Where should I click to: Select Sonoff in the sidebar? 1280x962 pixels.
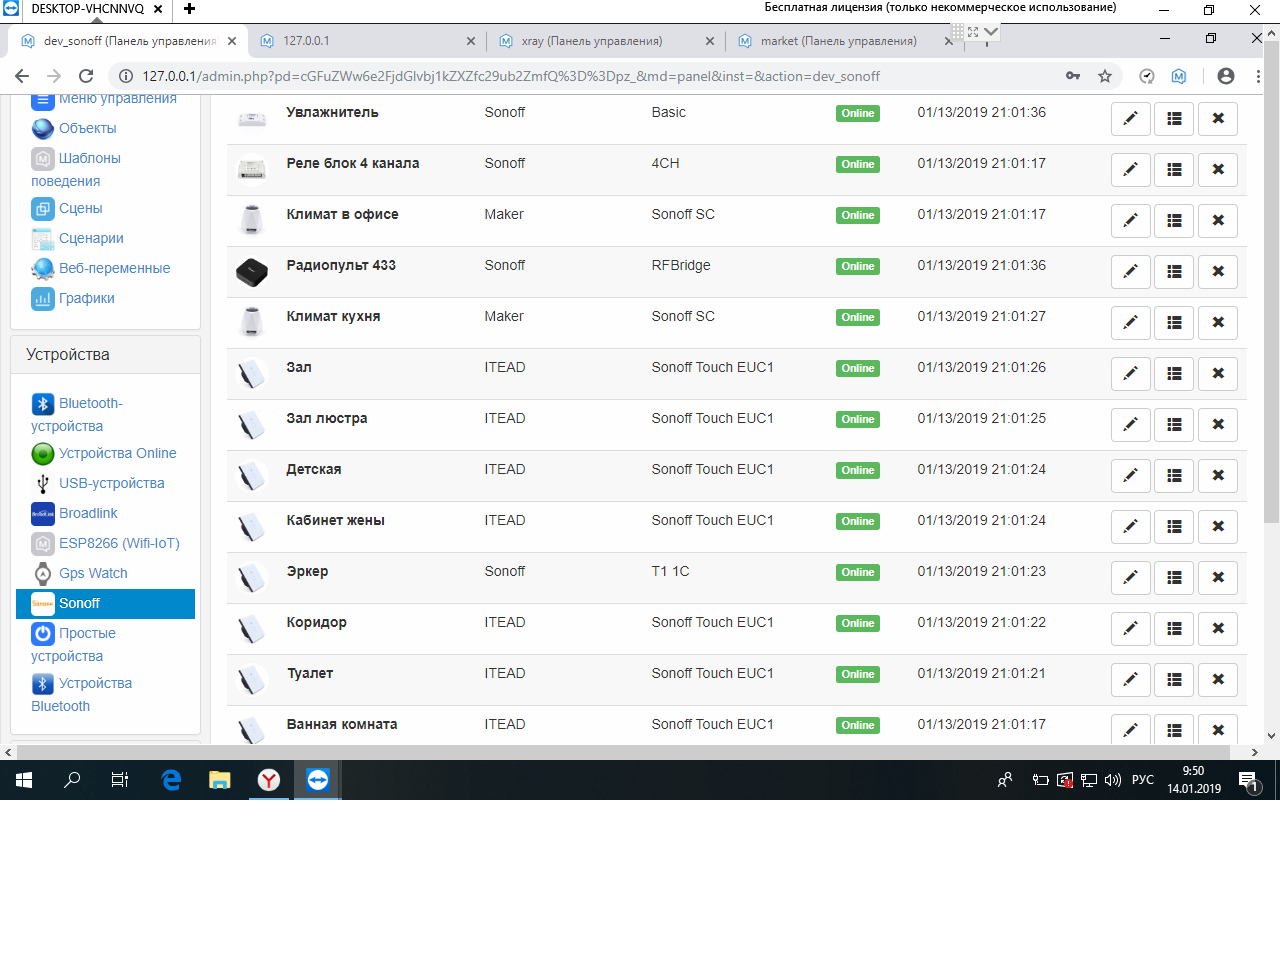tap(105, 604)
